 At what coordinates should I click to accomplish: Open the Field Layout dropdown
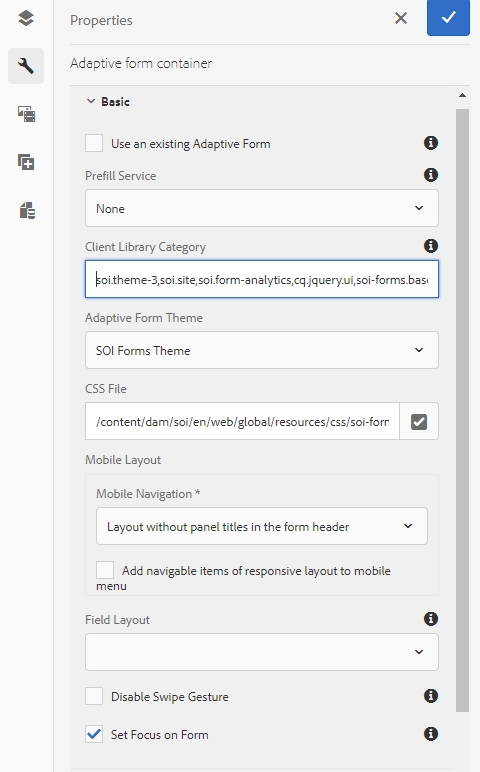click(262, 652)
